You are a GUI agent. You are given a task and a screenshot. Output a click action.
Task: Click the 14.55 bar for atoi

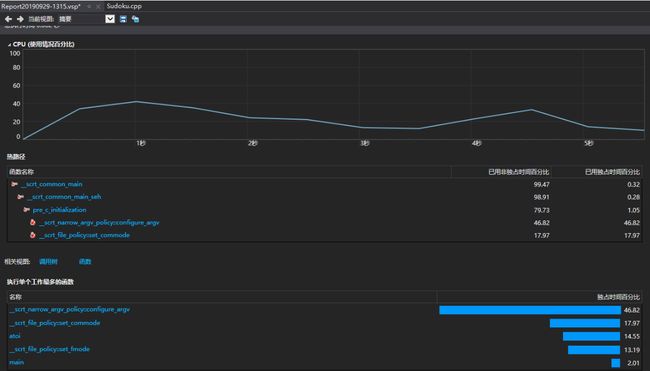point(592,337)
